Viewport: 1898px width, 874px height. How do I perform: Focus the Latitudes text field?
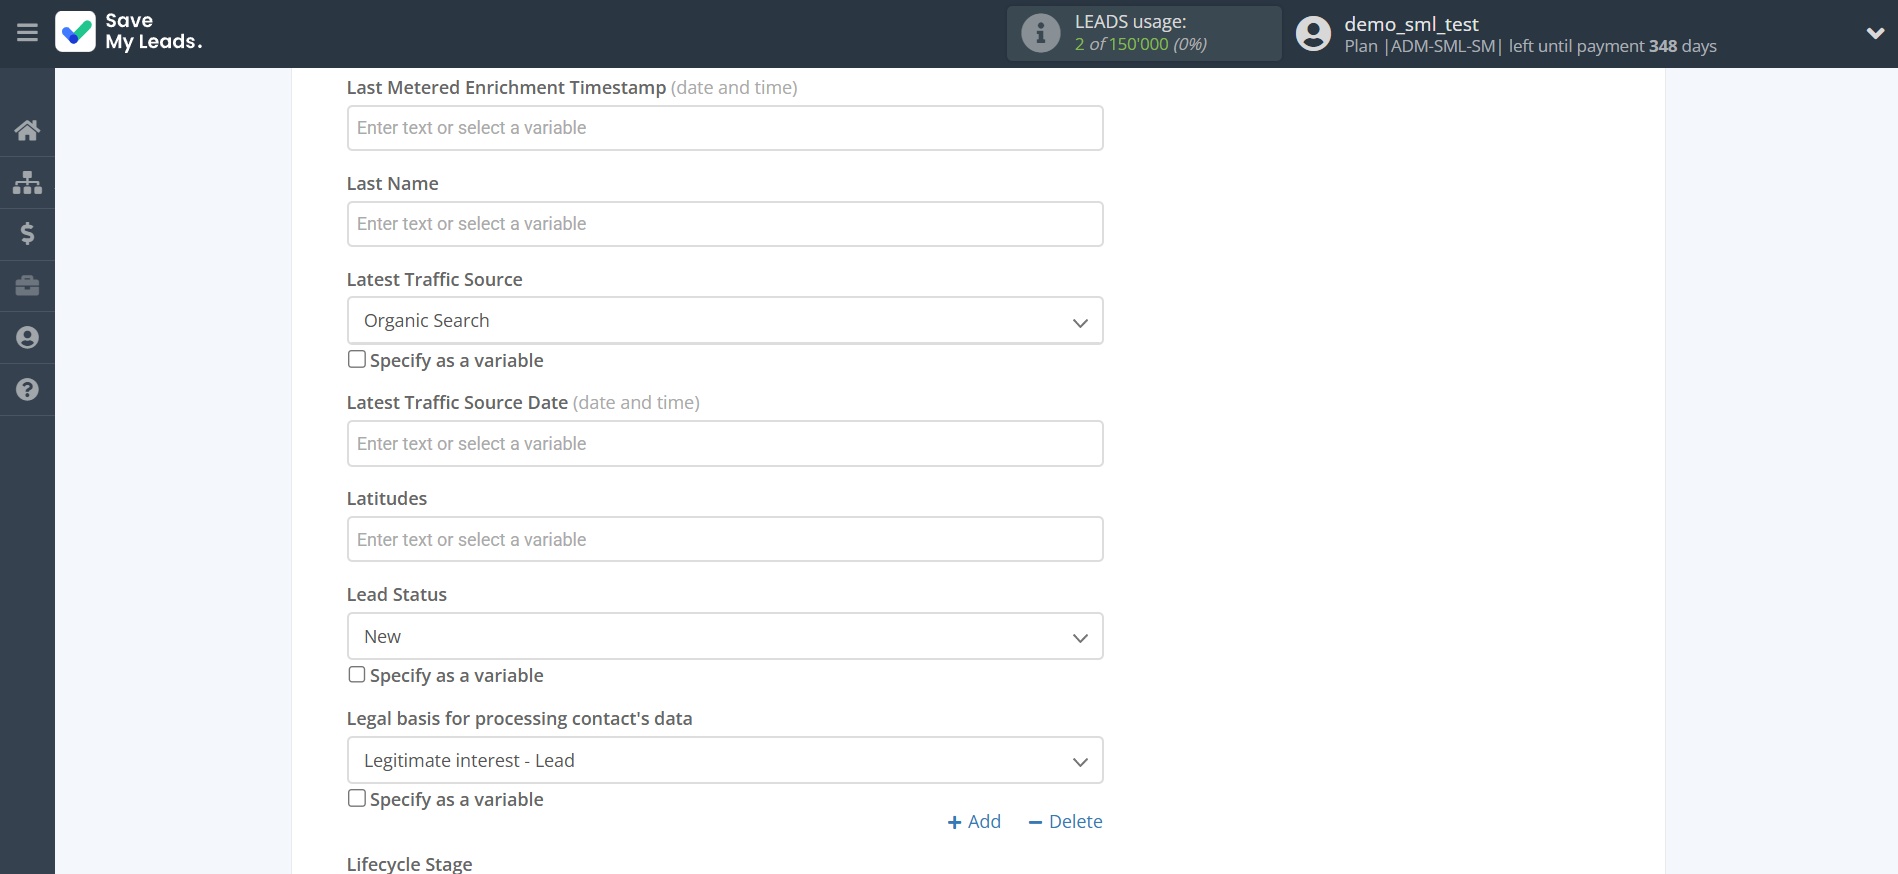pyautogui.click(x=724, y=539)
